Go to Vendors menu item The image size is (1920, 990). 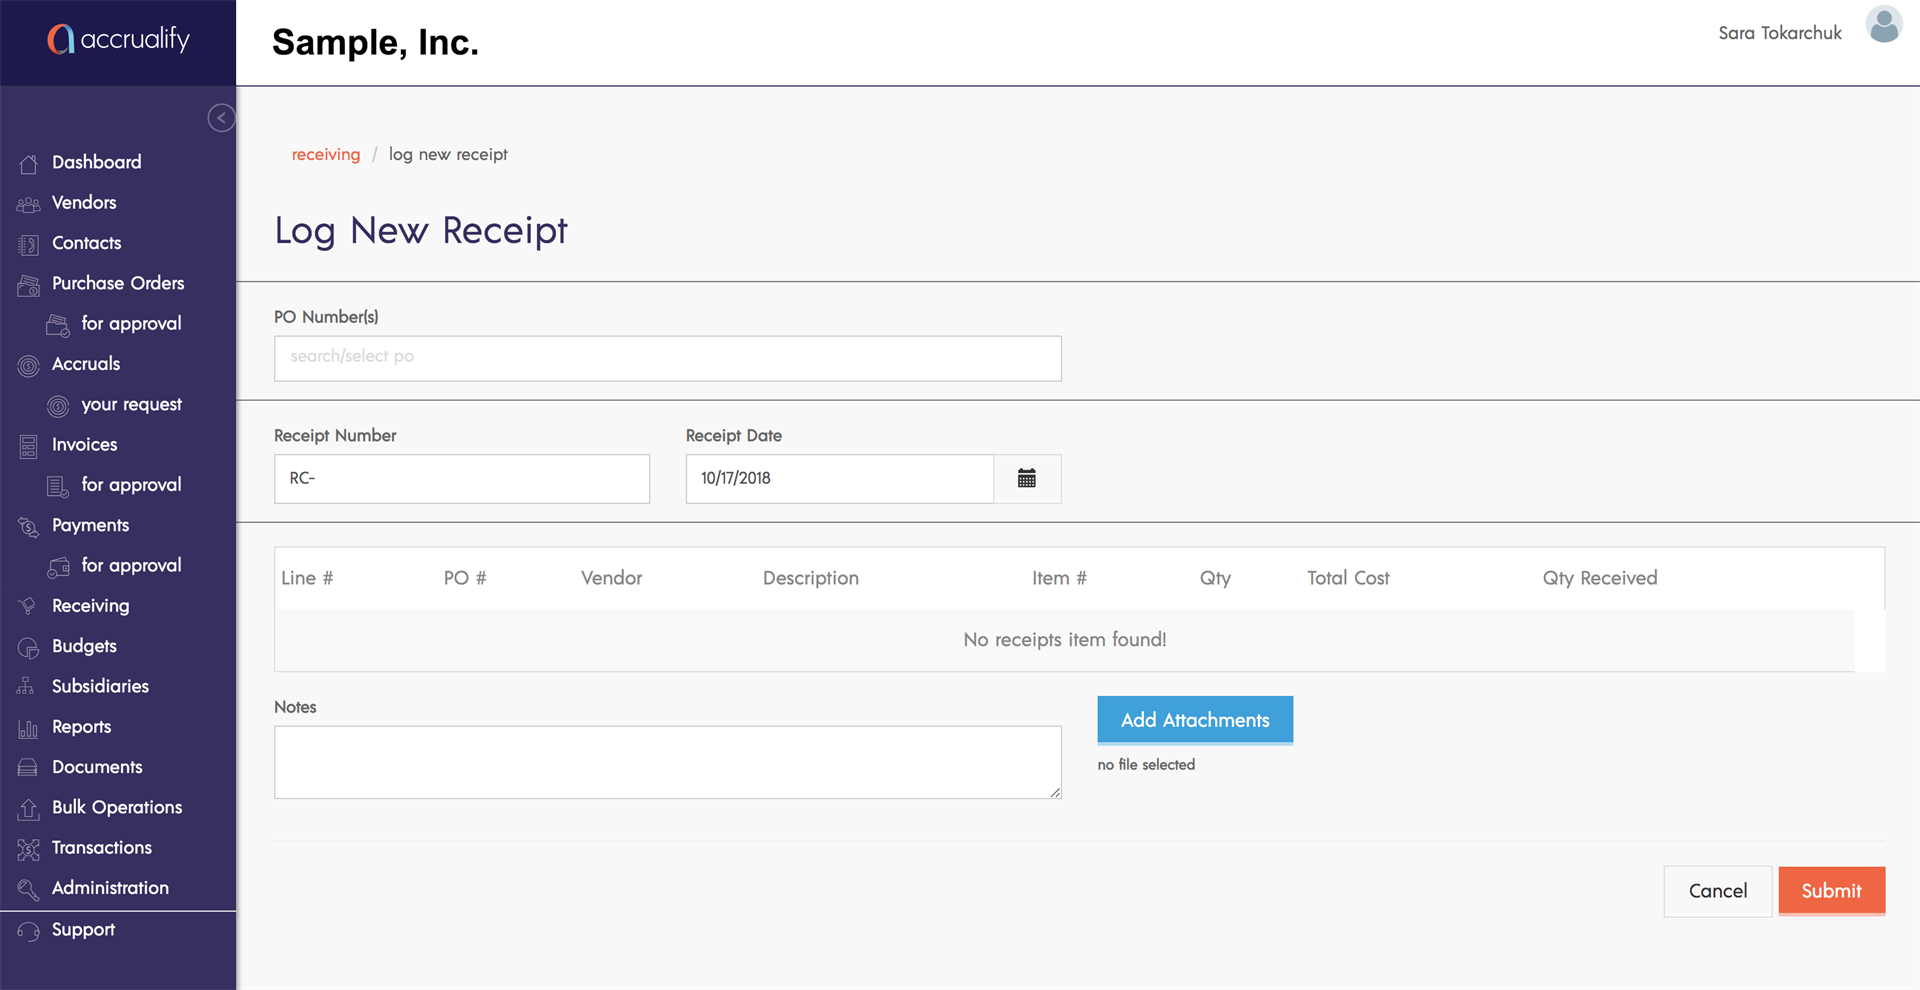pos(84,202)
